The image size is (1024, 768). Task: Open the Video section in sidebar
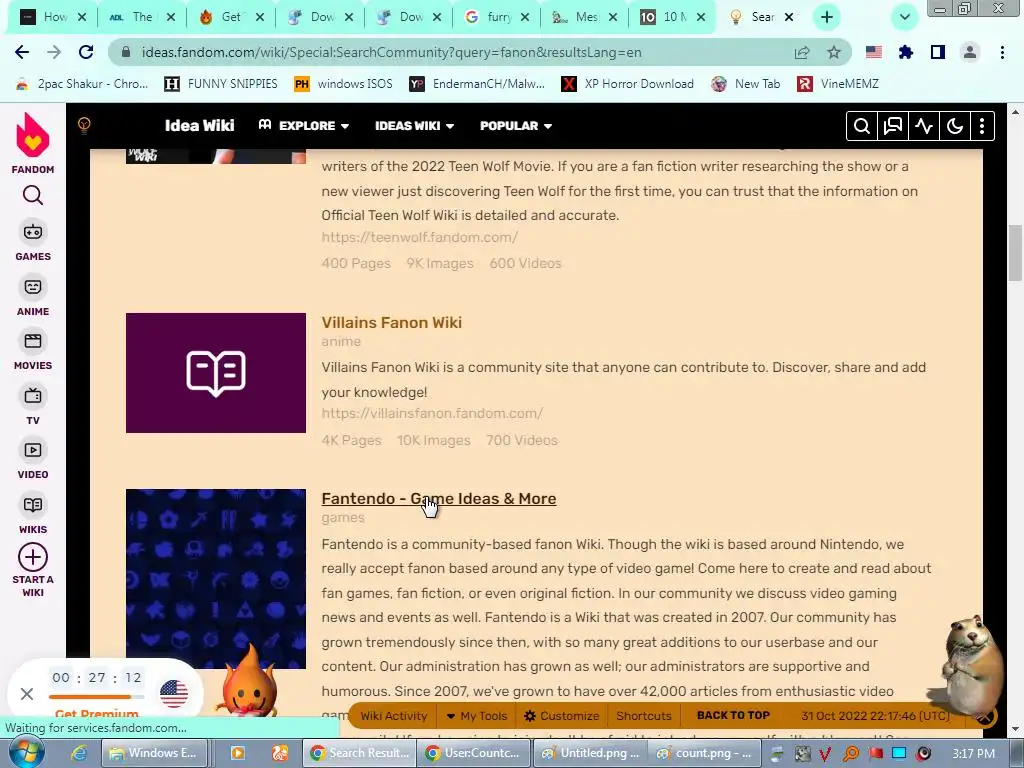click(33, 460)
